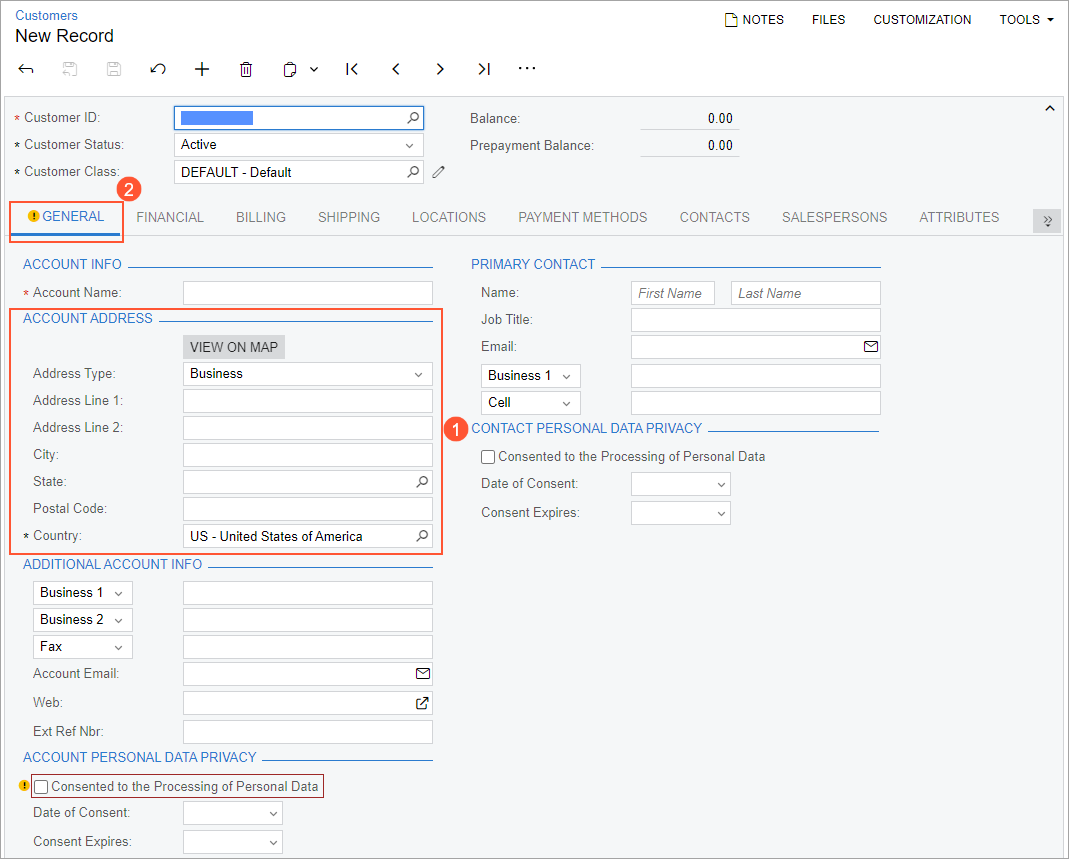Open the Payment Methods tab

tap(582, 217)
